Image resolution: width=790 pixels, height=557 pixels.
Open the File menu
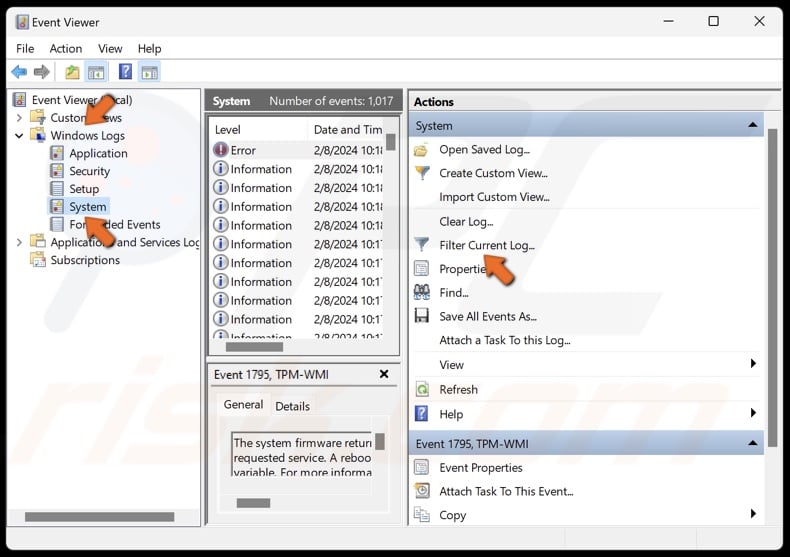coord(25,49)
